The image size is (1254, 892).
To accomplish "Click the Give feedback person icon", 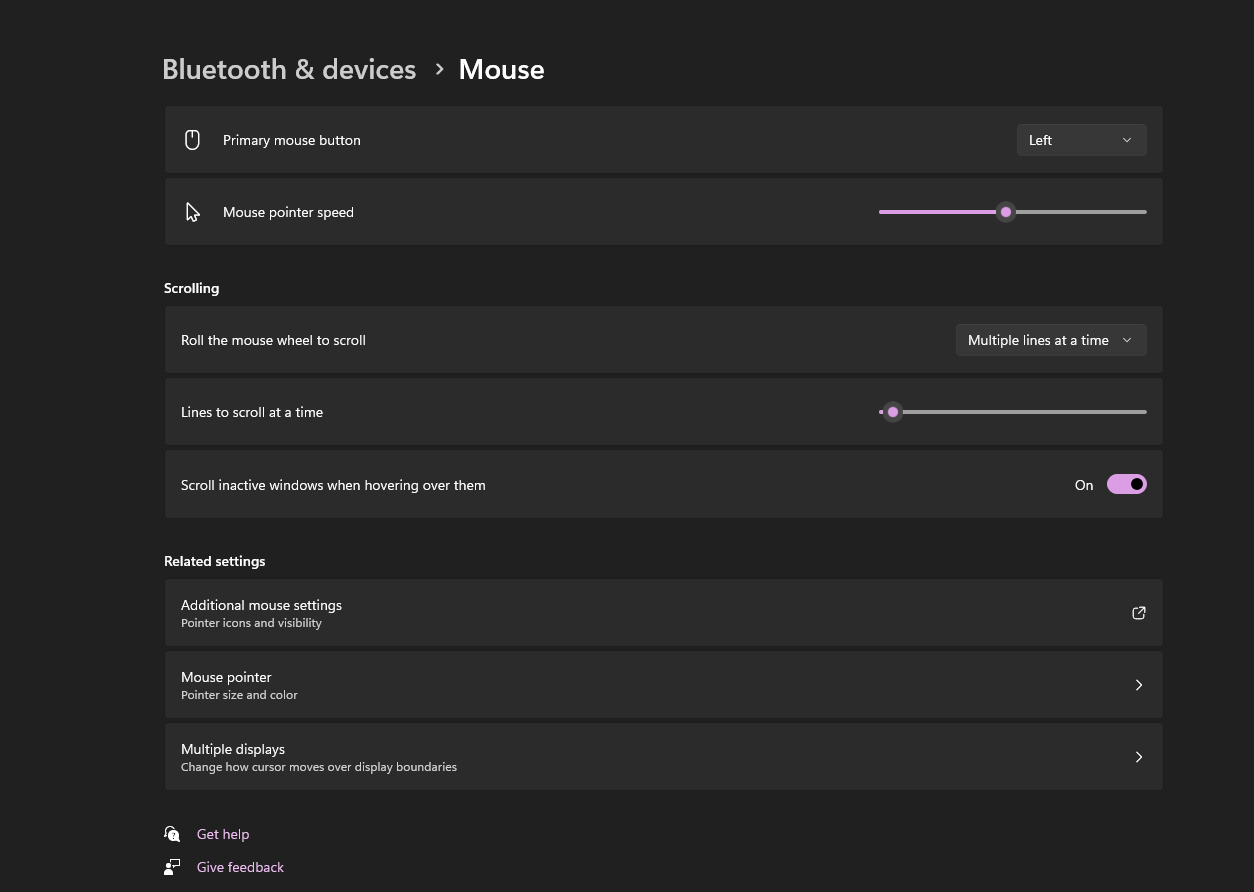I will pyautogui.click(x=172, y=867).
